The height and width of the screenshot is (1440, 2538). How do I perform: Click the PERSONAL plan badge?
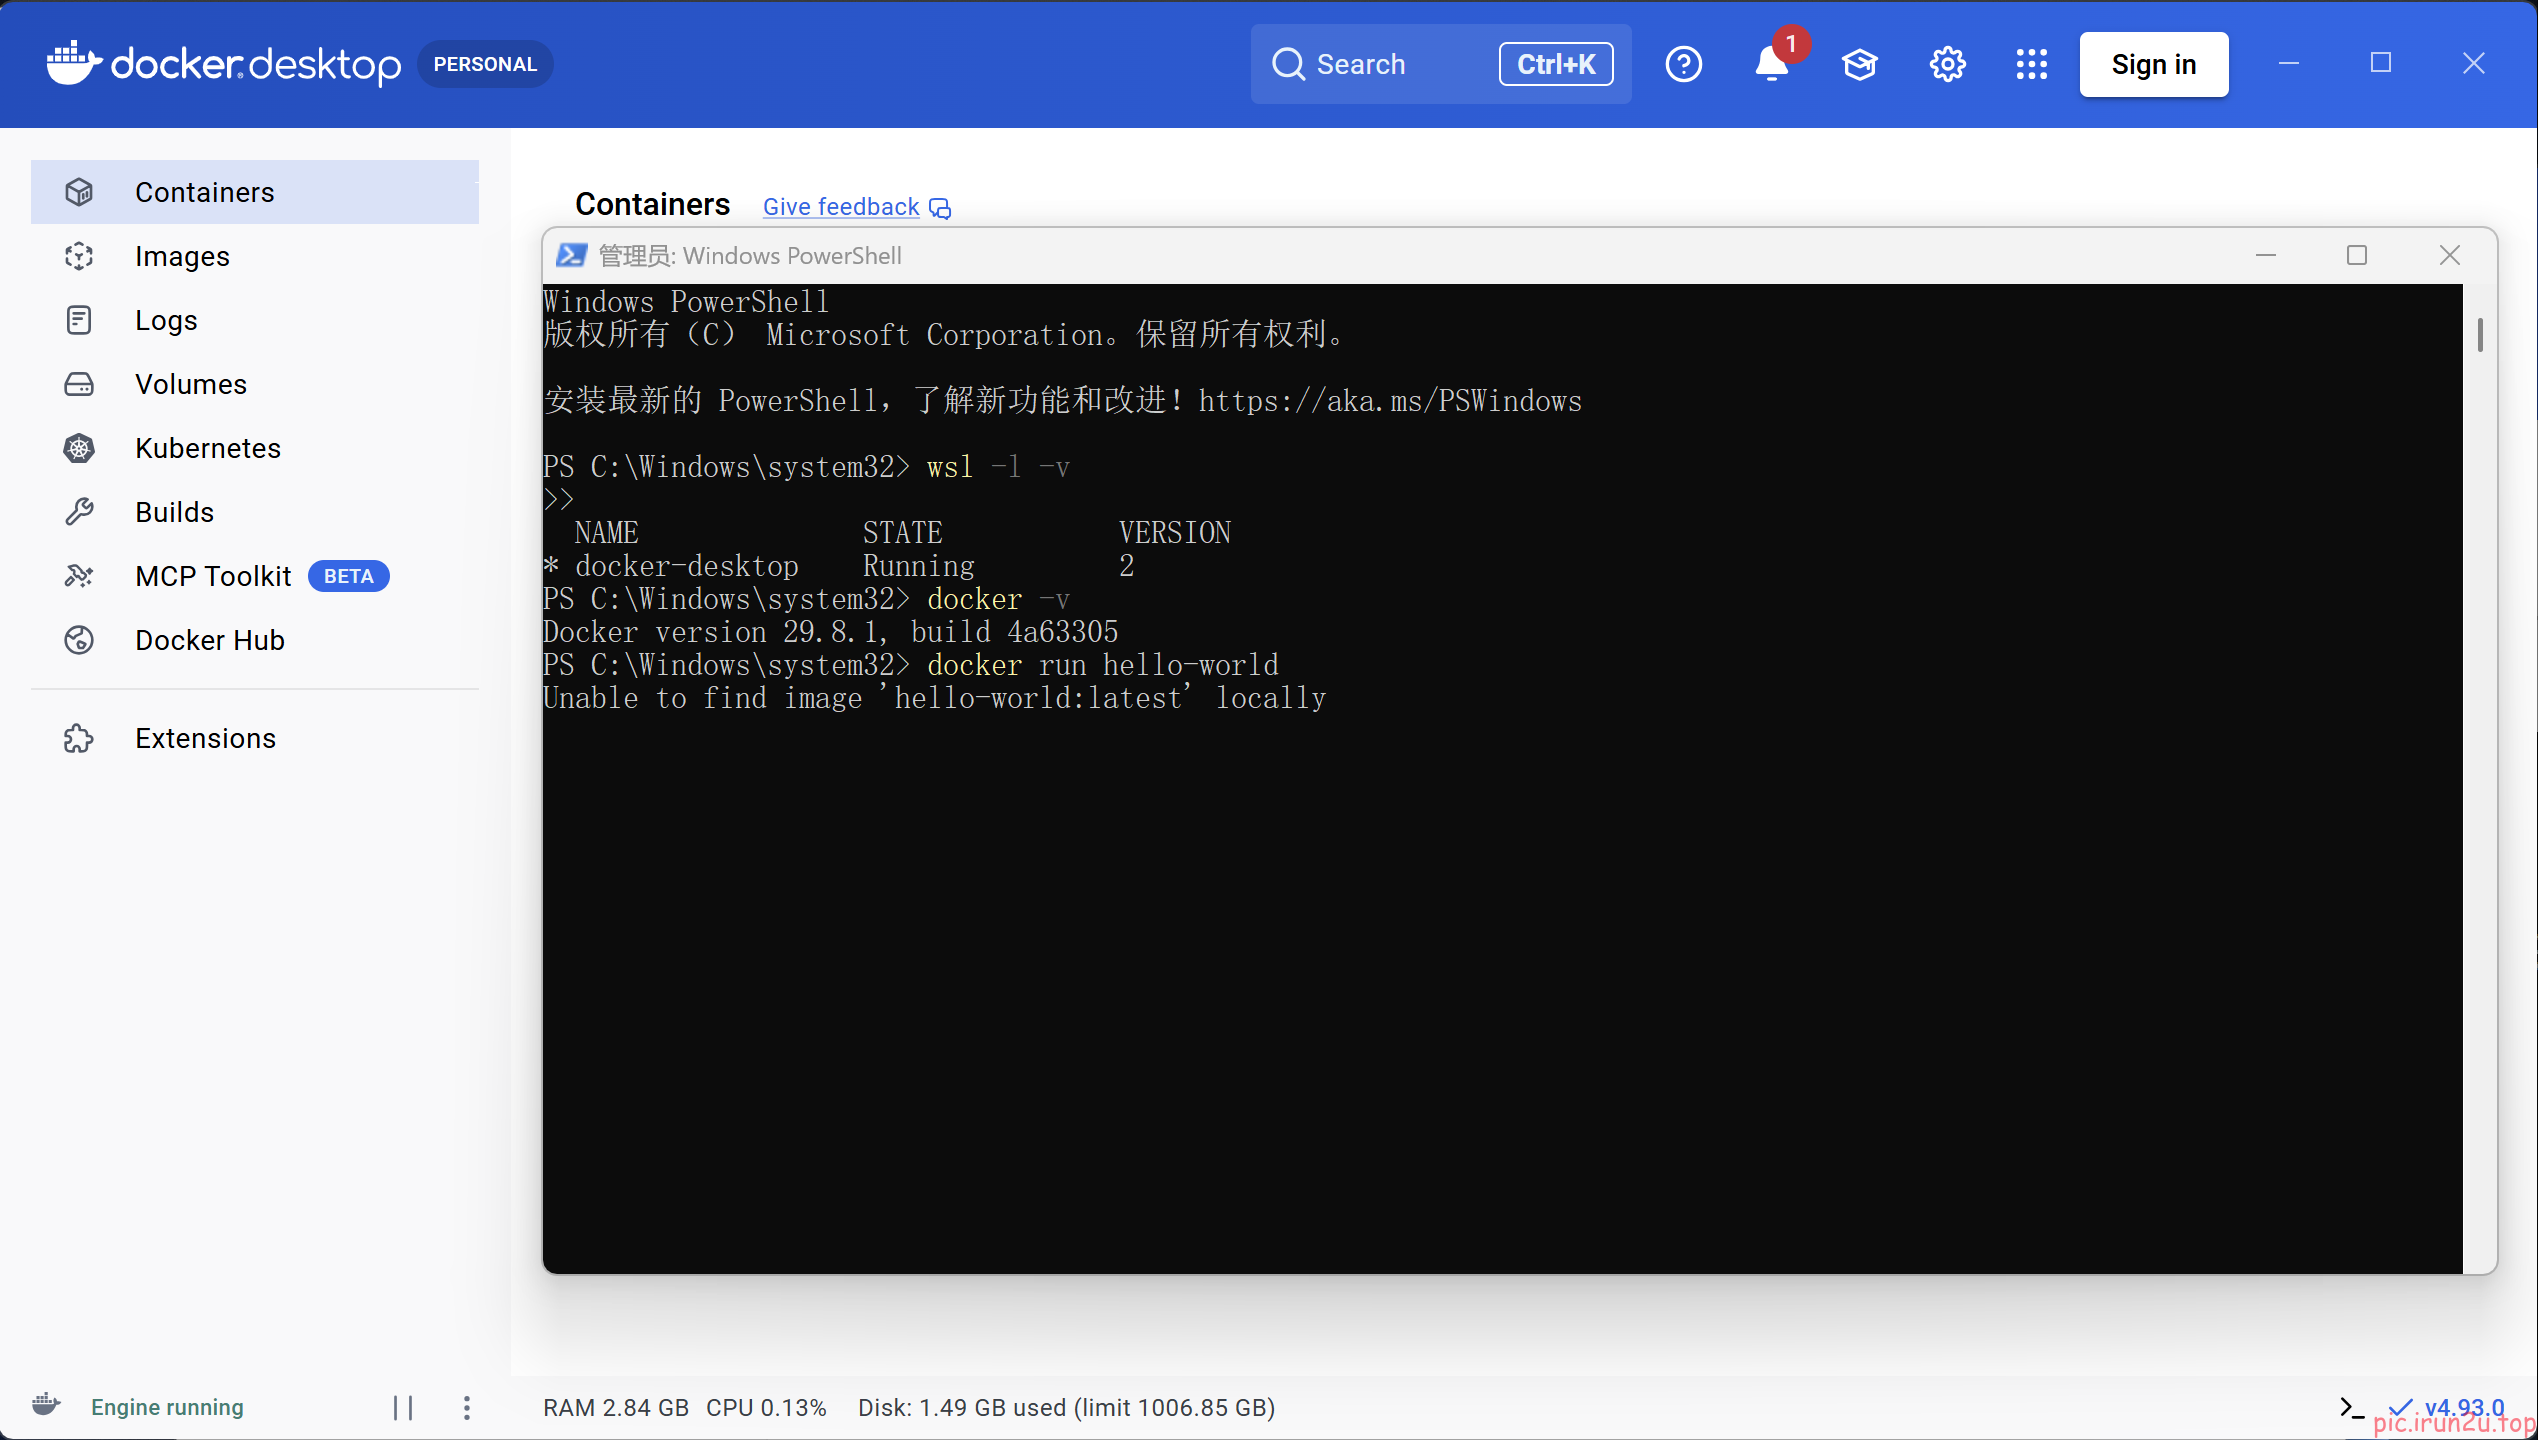(x=485, y=64)
